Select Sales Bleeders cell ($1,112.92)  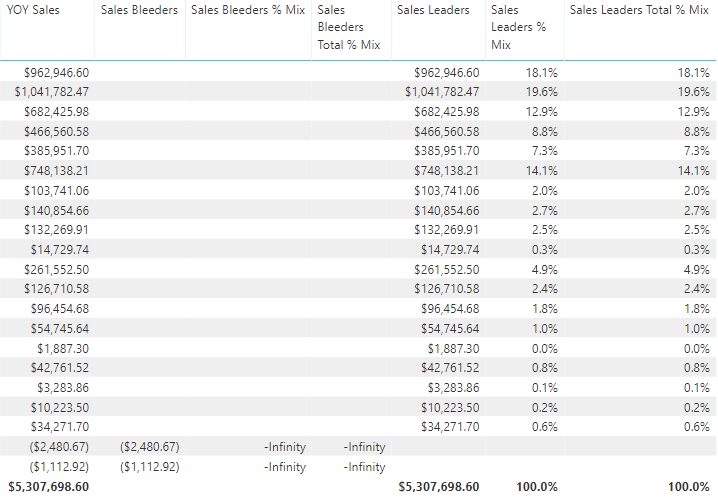coord(150,467)
